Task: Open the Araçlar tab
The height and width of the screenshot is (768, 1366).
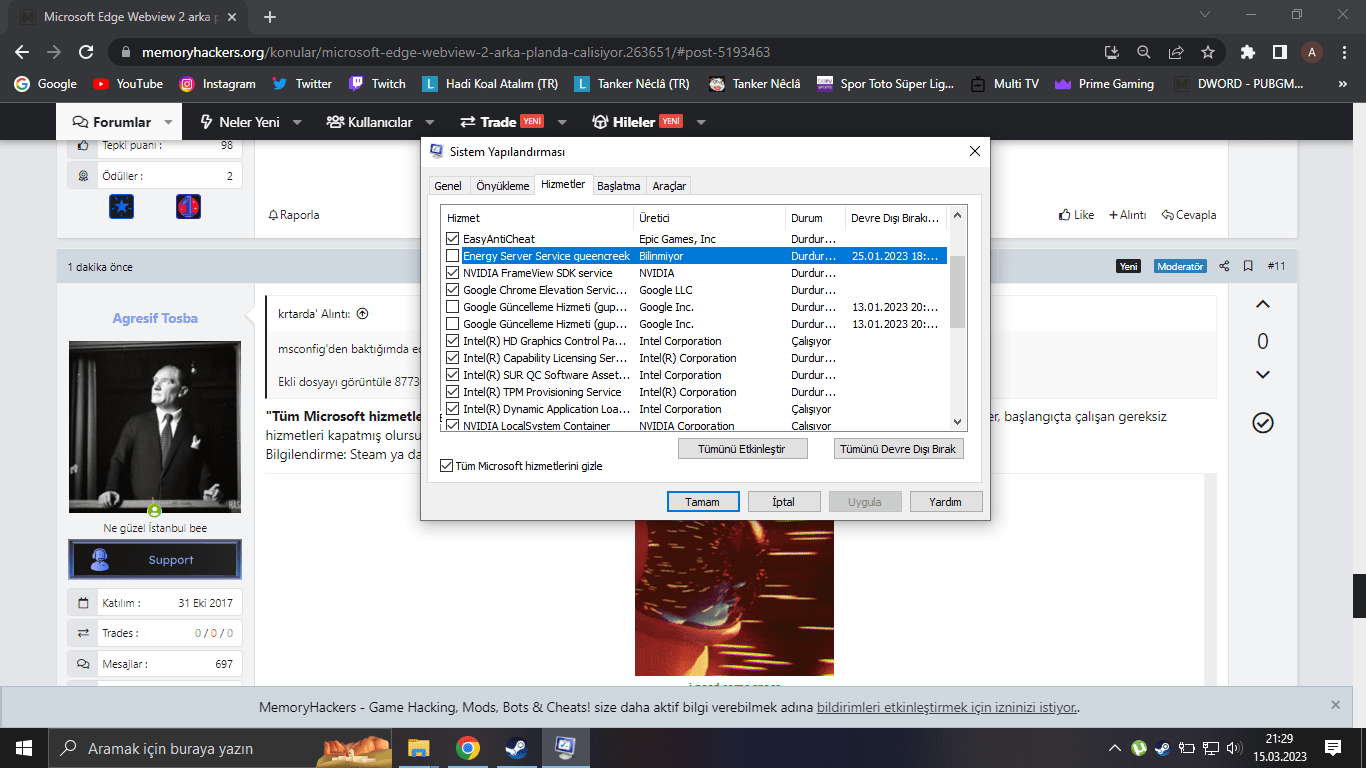Action: (x=669, y=186)
